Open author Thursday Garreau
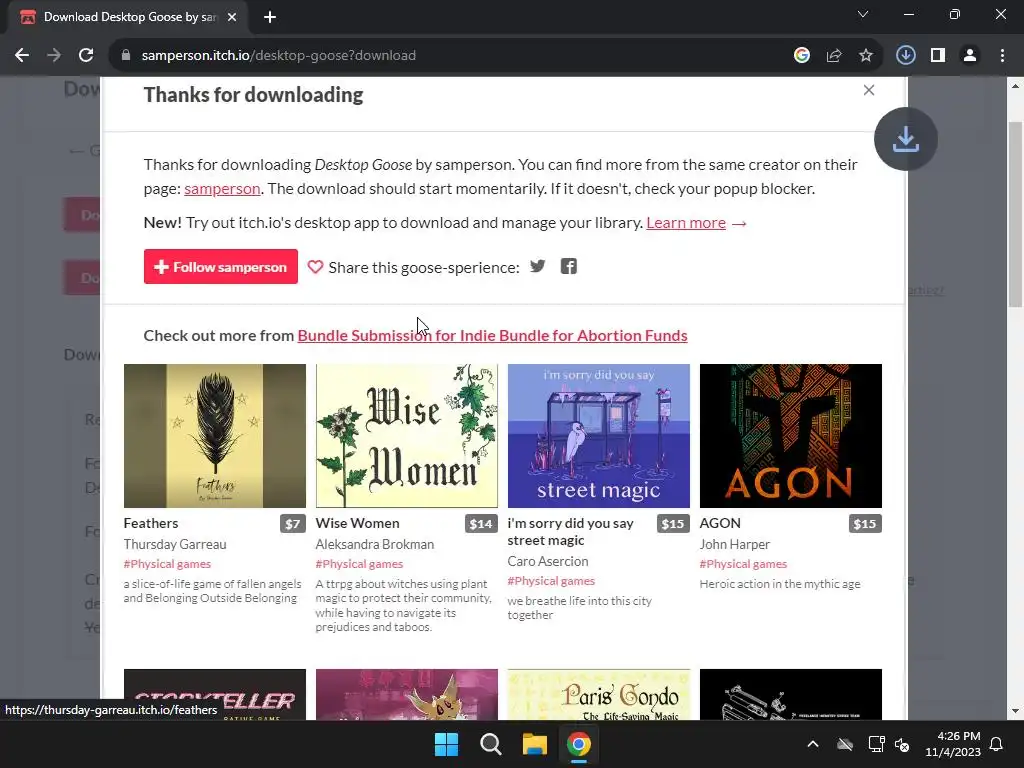Viewport: 1024px width, 768px height. click(x=175, y=544)
